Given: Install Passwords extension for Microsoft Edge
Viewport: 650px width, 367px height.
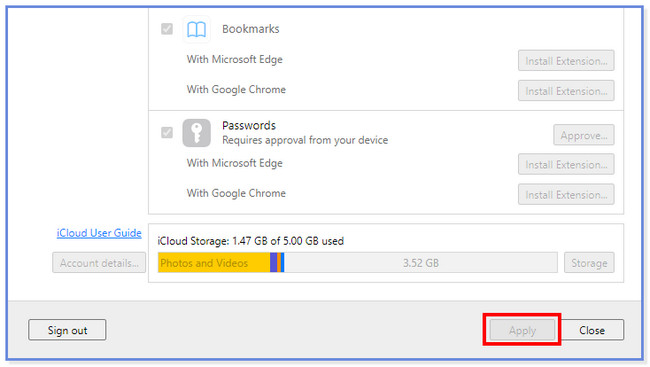Looking at the screenshot, I should pos(566,165).
